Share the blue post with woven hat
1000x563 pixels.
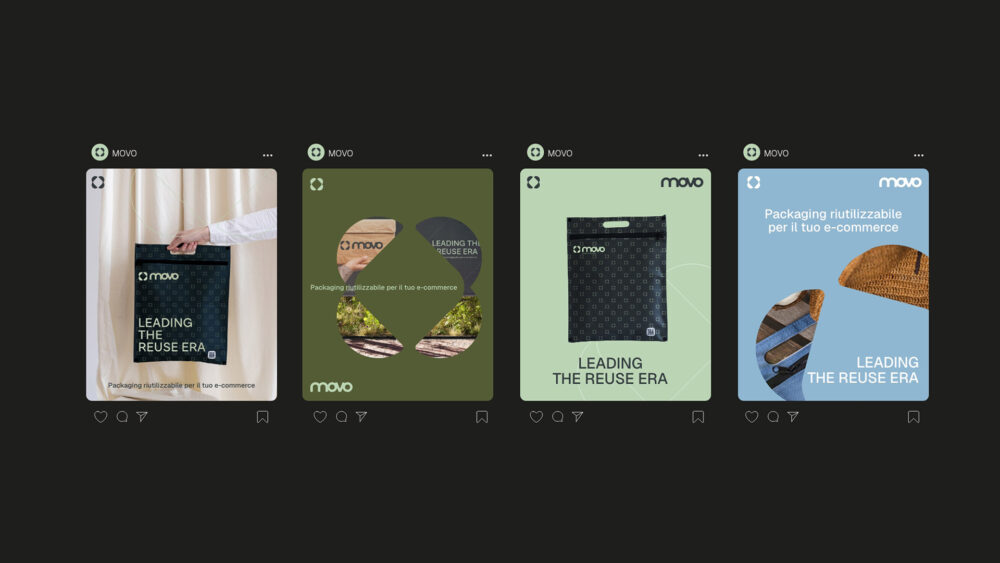point(793,416)
